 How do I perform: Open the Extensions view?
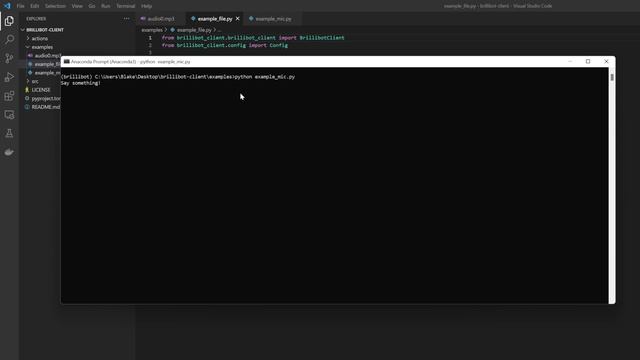tap(9, 96)
